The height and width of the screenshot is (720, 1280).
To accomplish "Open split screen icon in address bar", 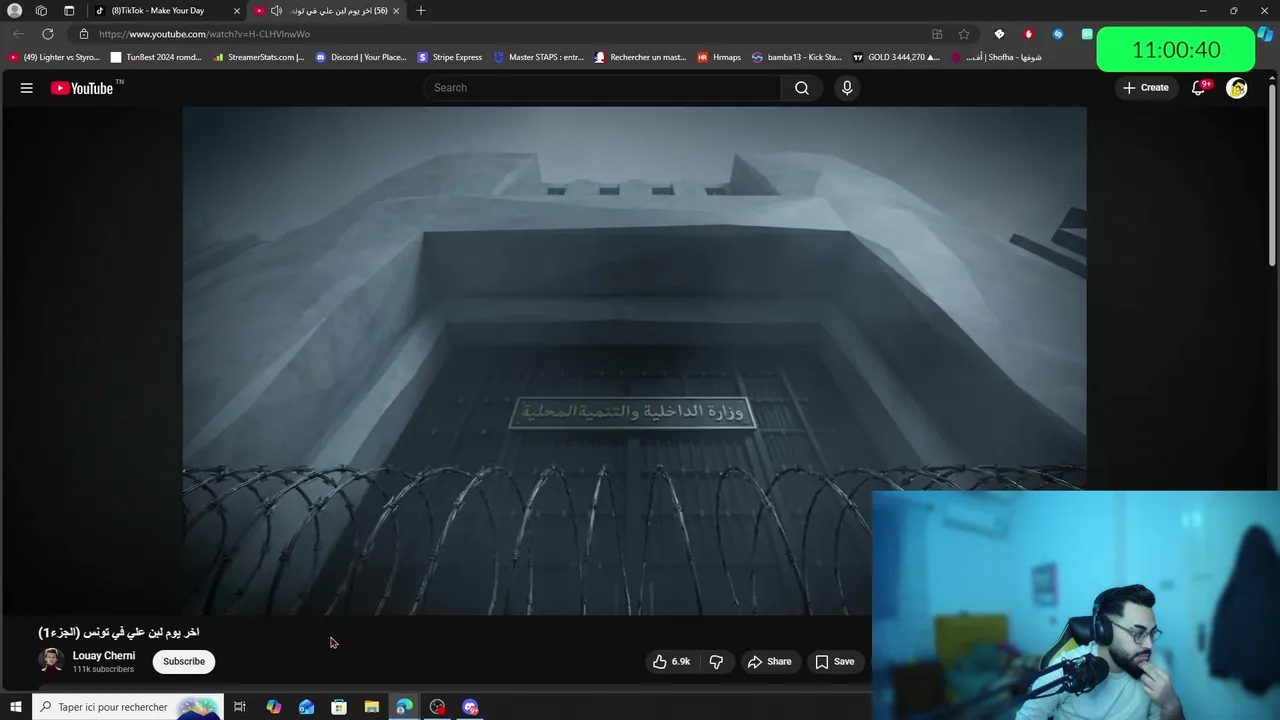I will tap(937, 34).
